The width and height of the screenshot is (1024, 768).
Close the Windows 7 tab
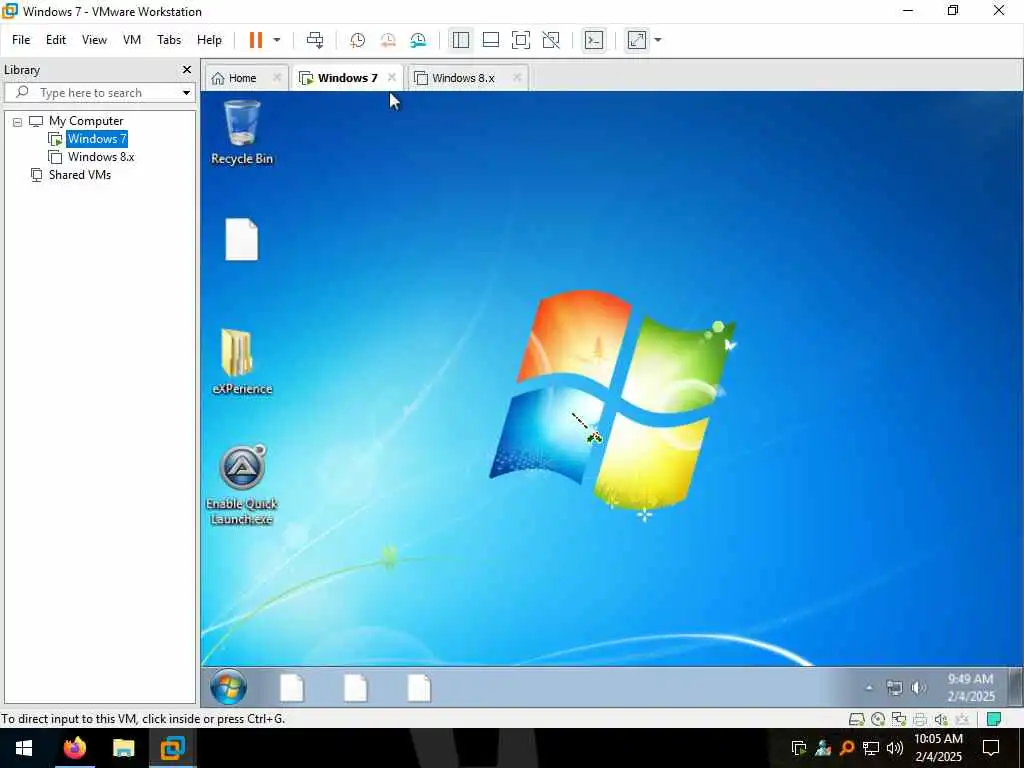tap(392, 77)
